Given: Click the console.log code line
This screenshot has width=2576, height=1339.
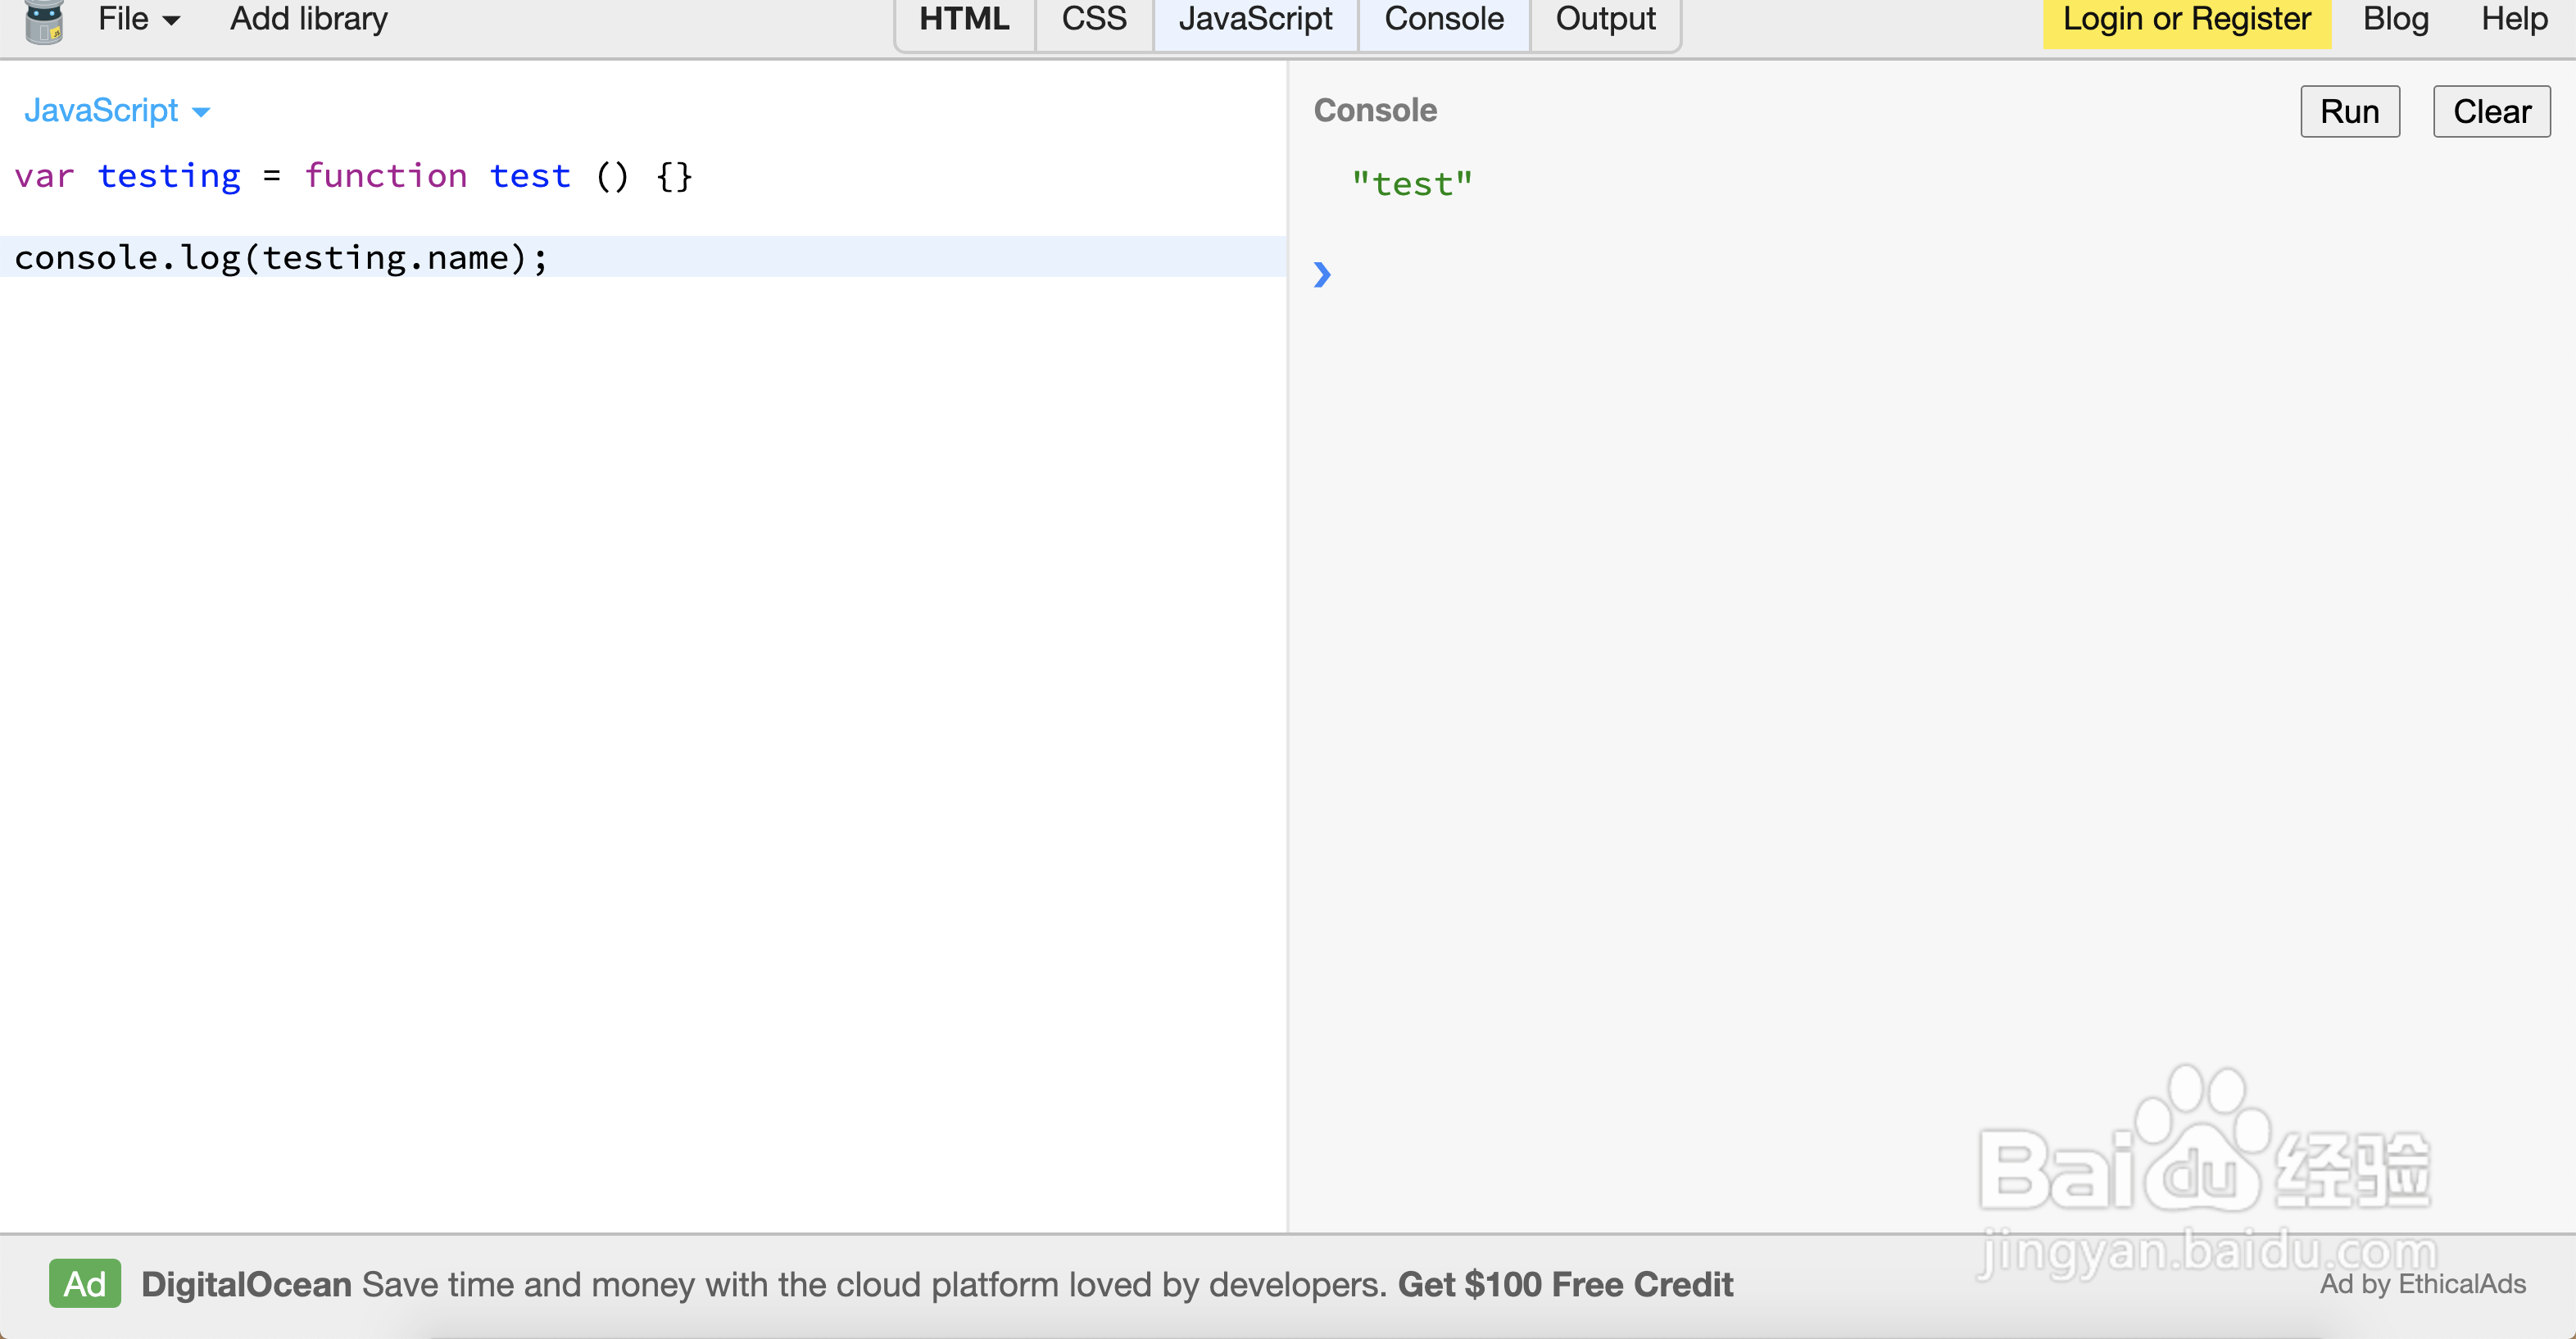Looking at the screenshot, I should pos(643,257).
